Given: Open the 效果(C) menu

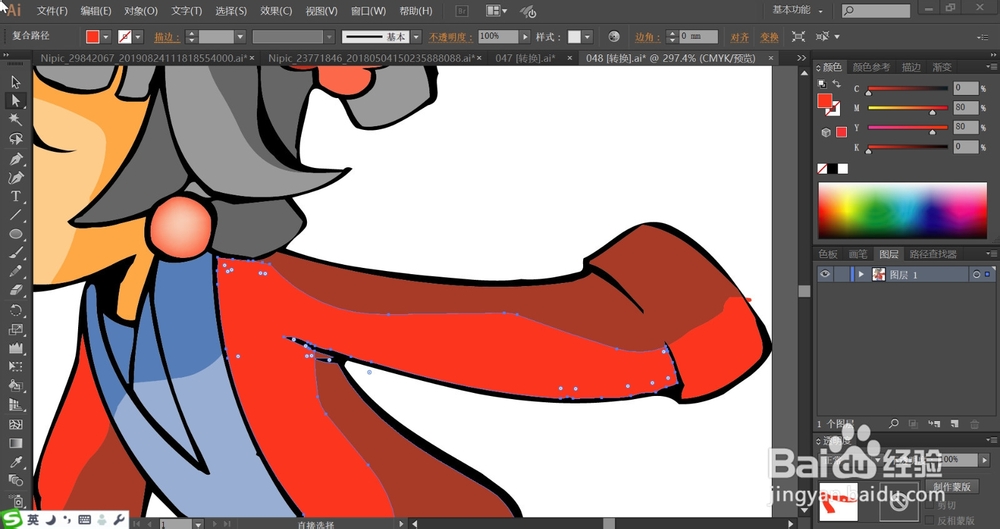Looking at the screenshot, I should point(276,11).
